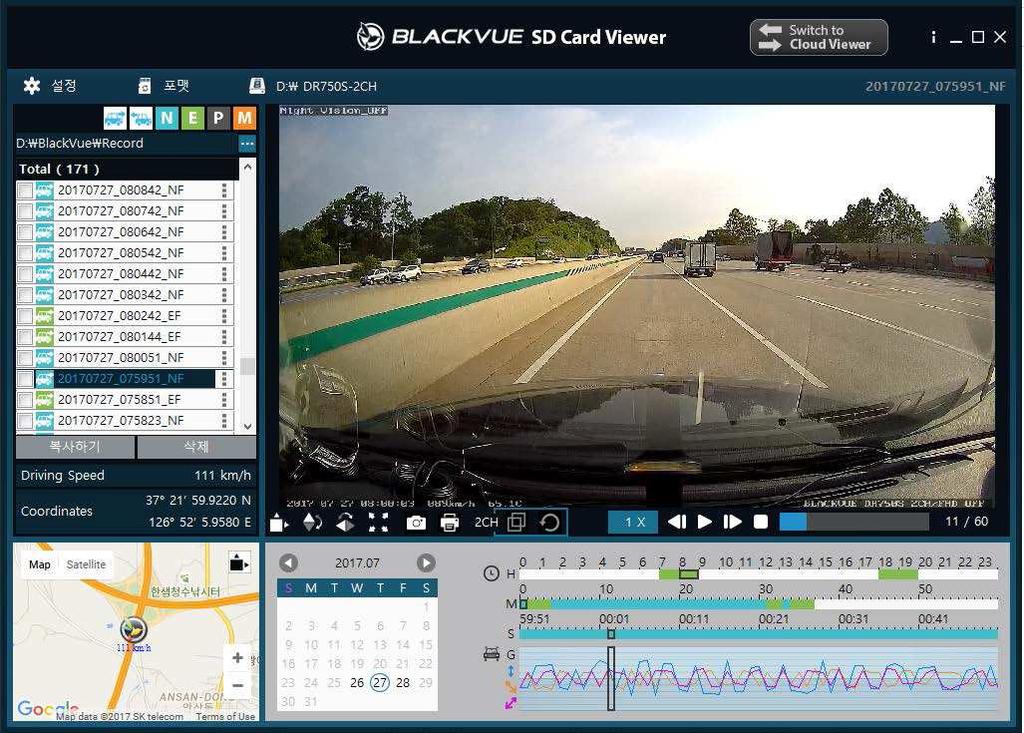Pop out the map window
Viewport: 1024px width, 733px height.
click(x=238, y=563)
